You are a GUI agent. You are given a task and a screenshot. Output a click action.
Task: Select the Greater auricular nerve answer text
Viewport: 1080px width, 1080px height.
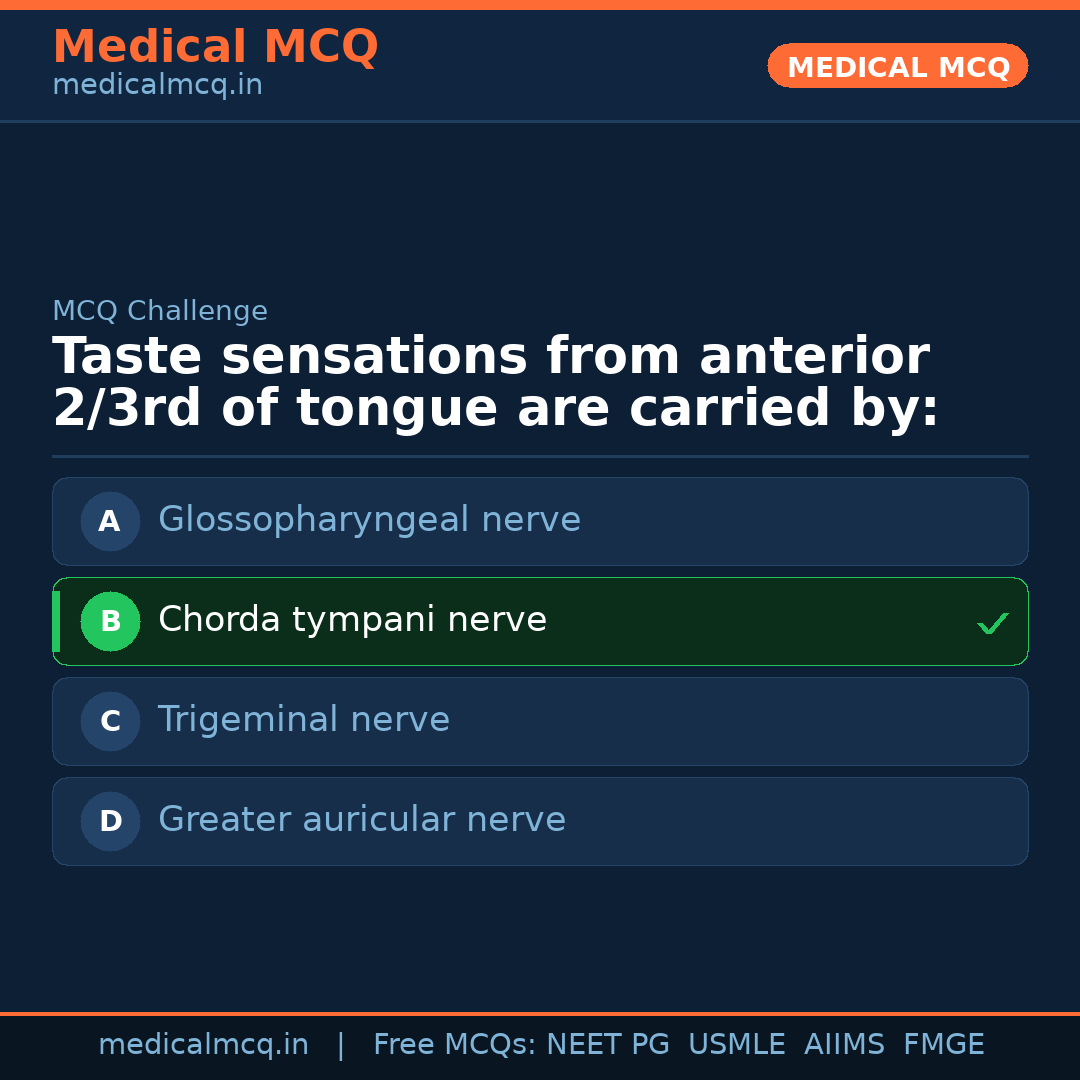click(x=362, y=820)
